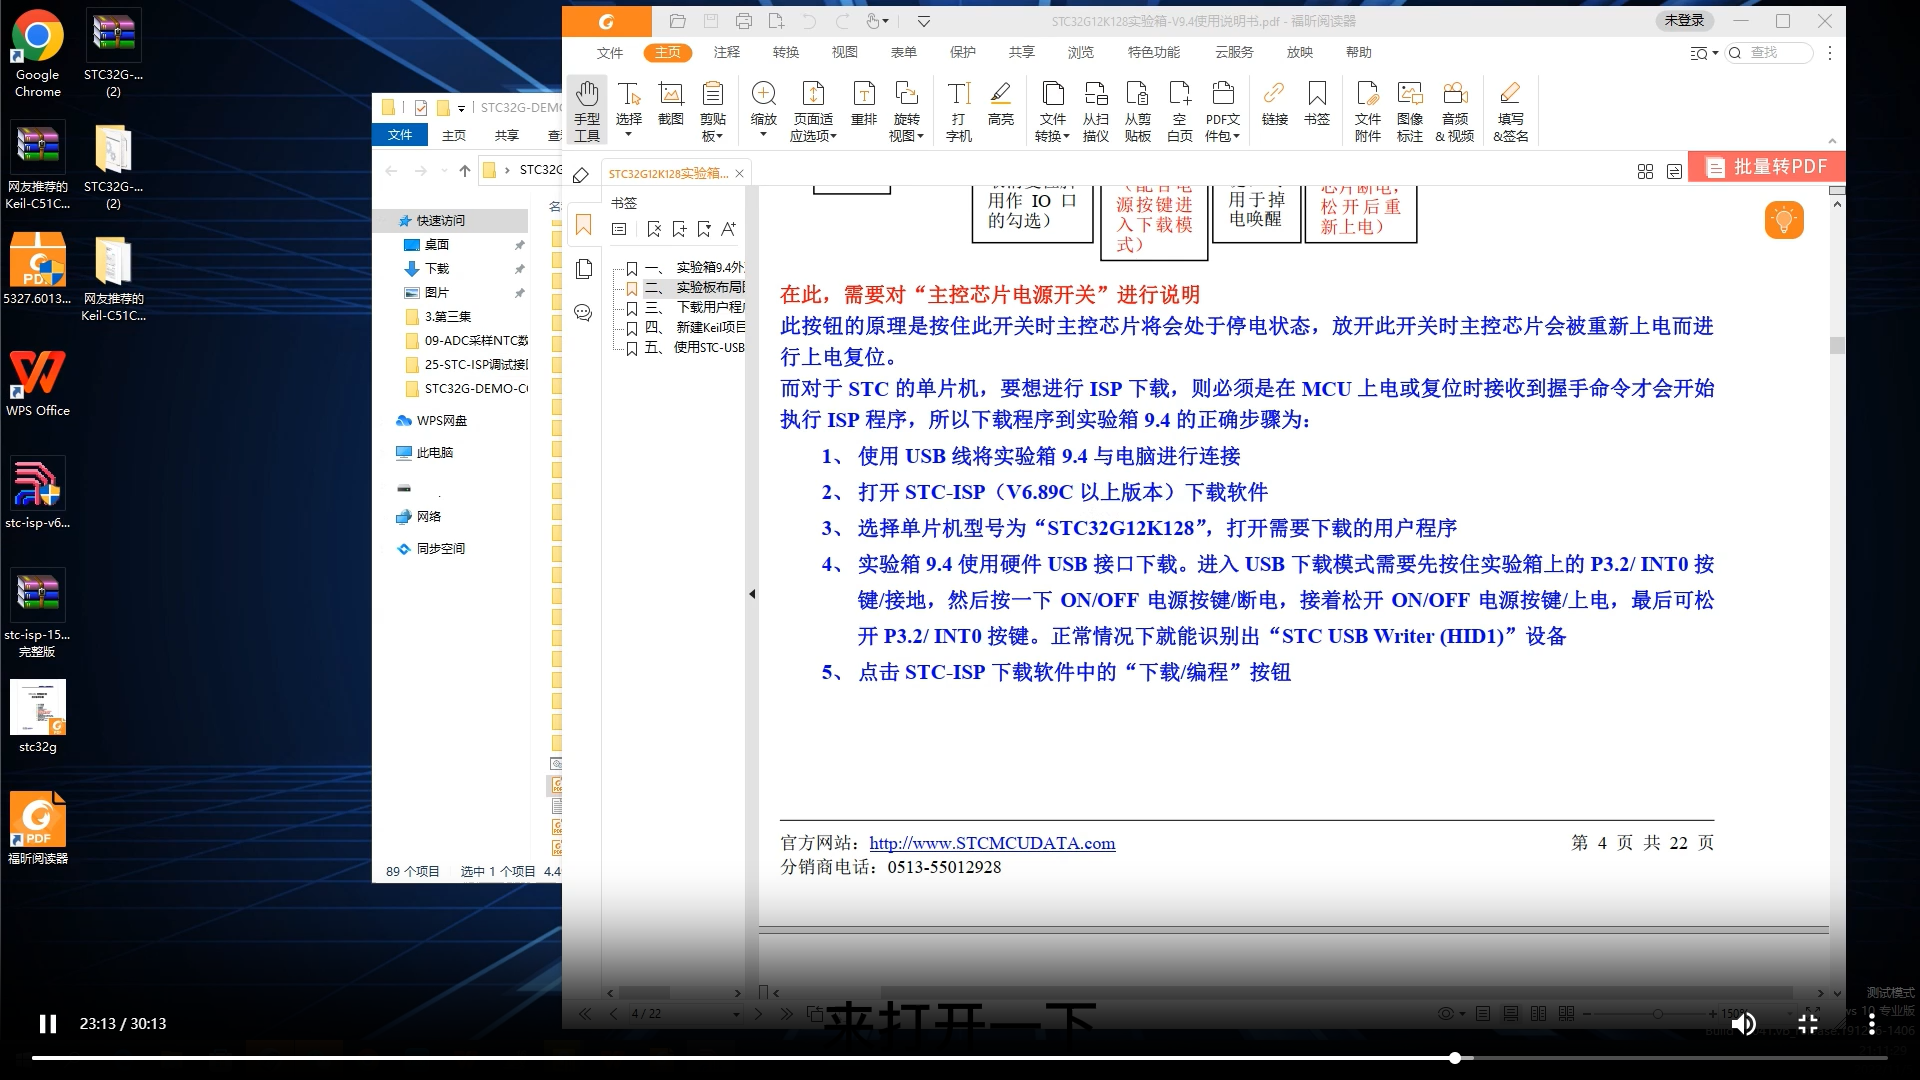Select bookmark 三、下载用户程序

[x=694, y=307]
